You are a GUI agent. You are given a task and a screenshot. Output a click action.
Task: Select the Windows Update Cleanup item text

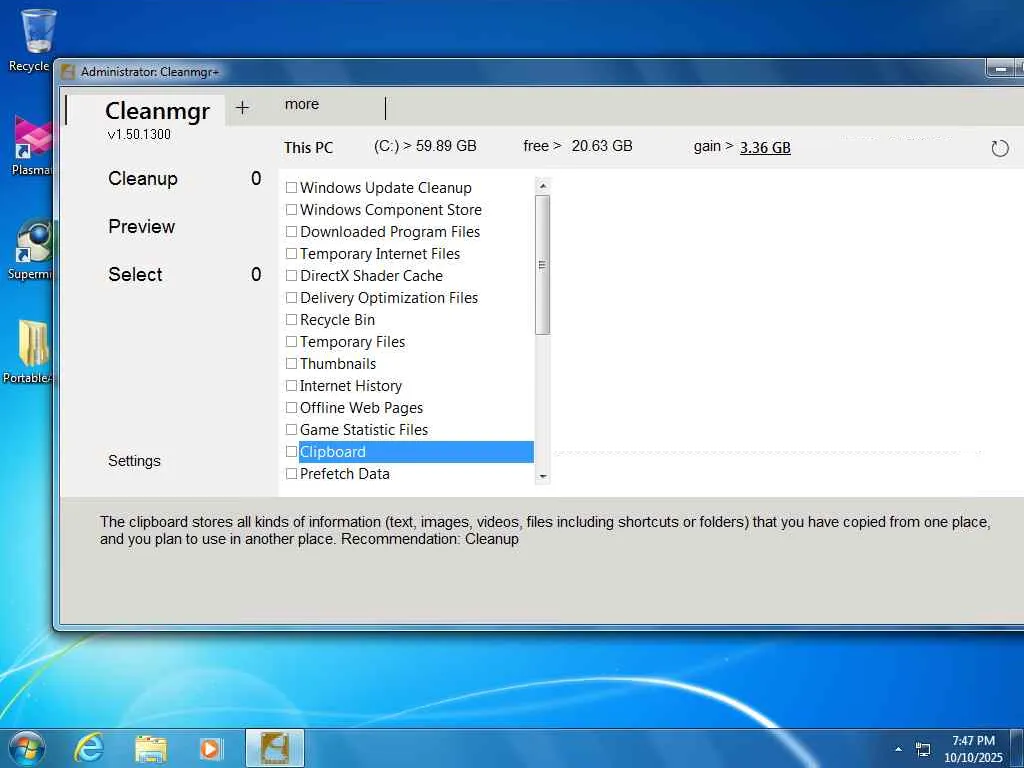click(x=386, y=188)
